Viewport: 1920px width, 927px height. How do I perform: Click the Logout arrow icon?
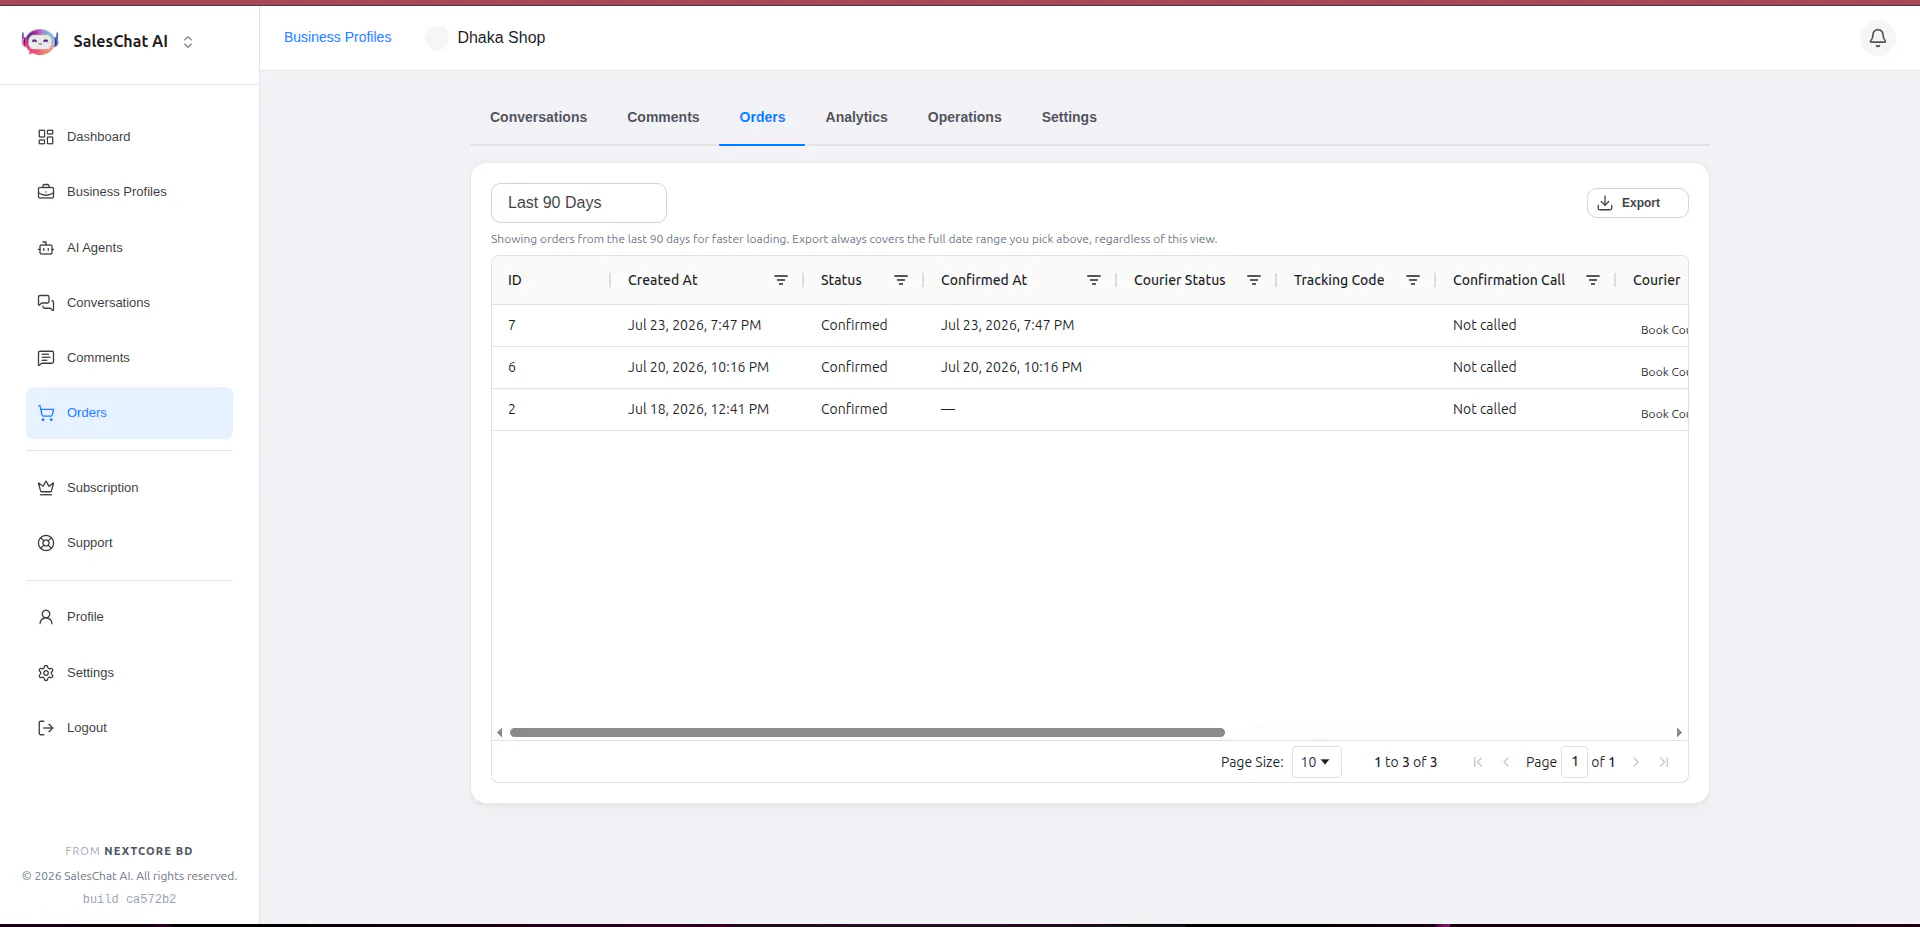click(46, 728)
